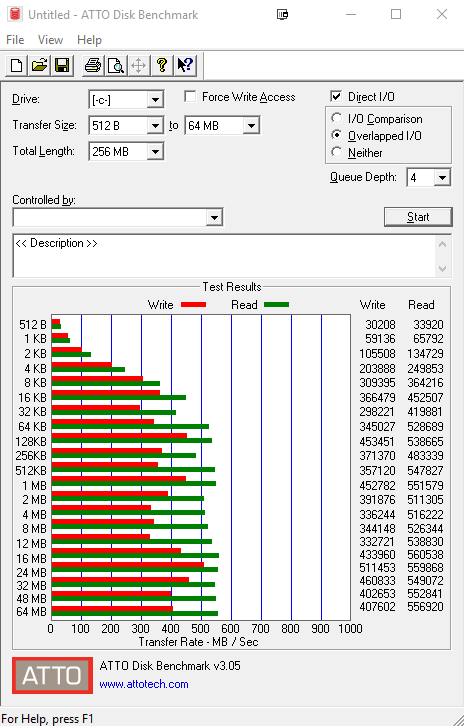Screen dimensions: 464x726
Task: Open the File menu
Action: pos(15,40)
